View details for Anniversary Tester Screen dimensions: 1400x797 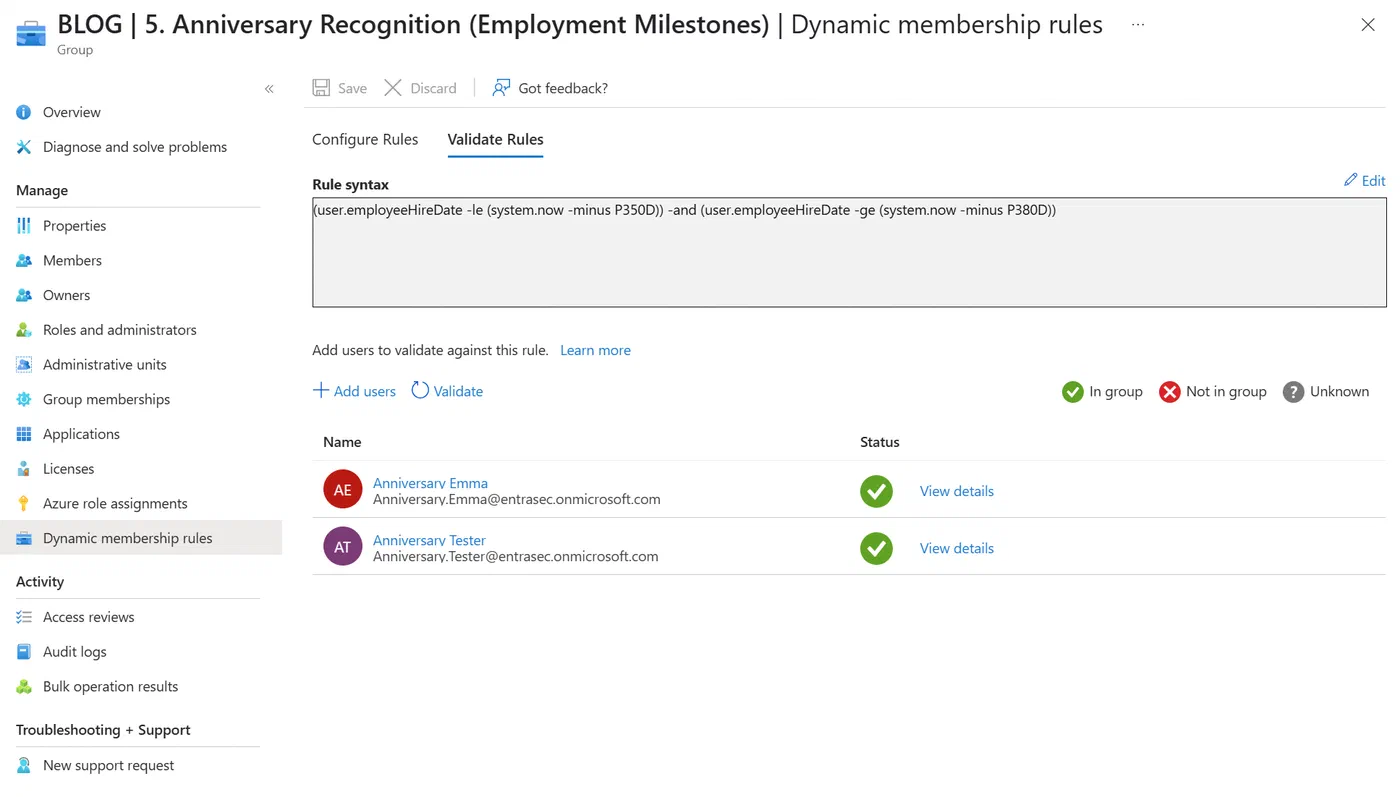(957, 548)
